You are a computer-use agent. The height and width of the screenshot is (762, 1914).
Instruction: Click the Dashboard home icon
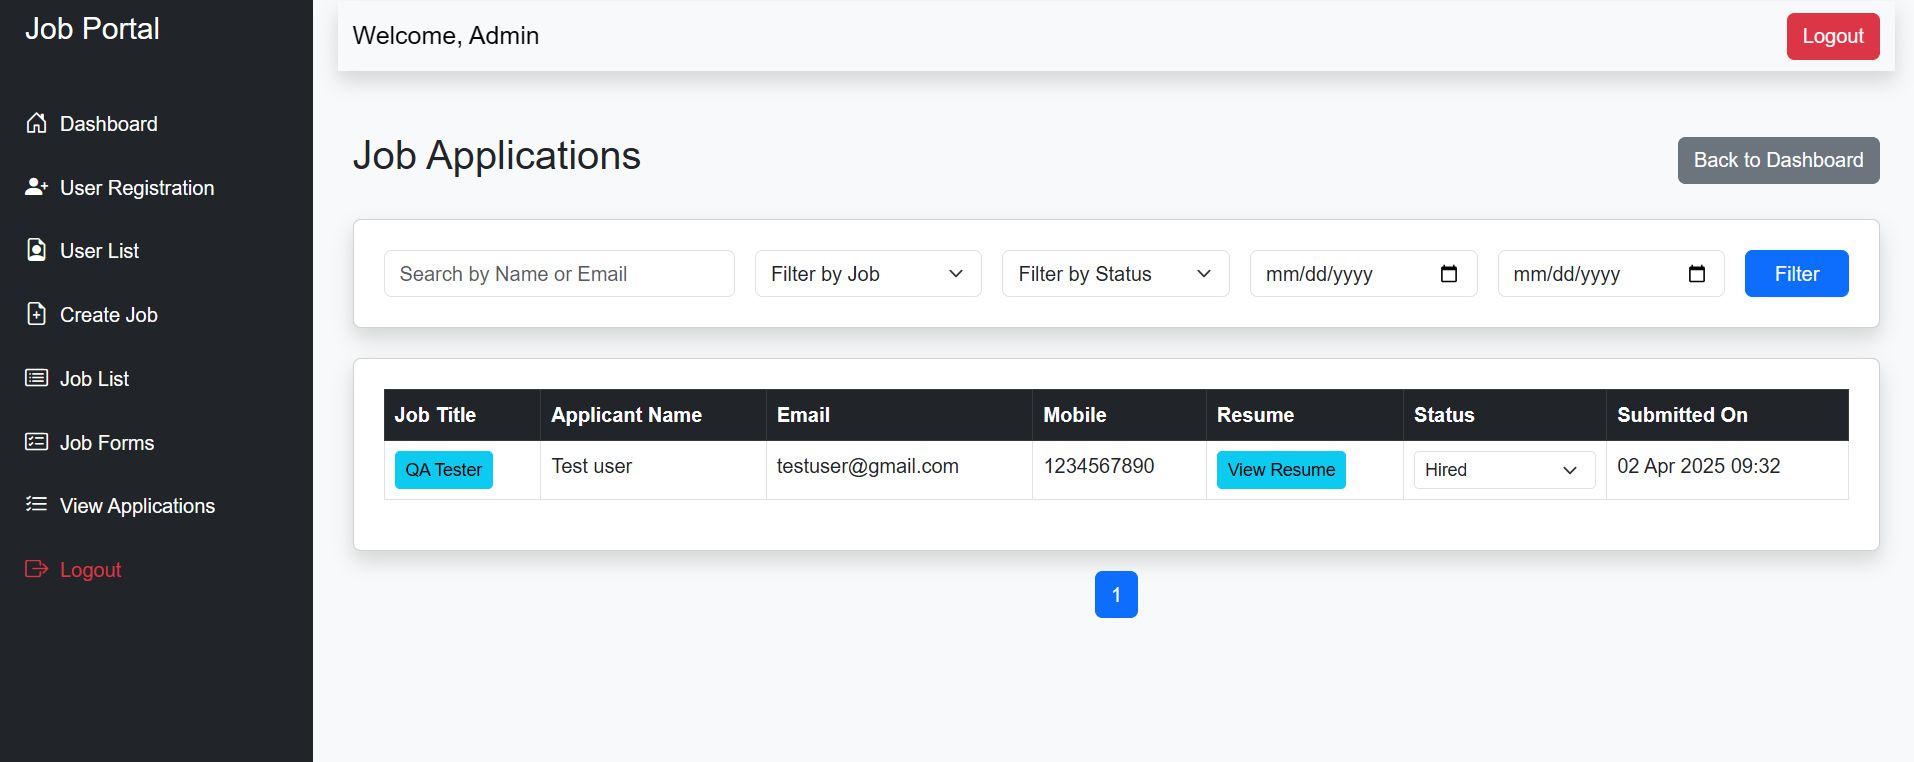tap(36, 123)
